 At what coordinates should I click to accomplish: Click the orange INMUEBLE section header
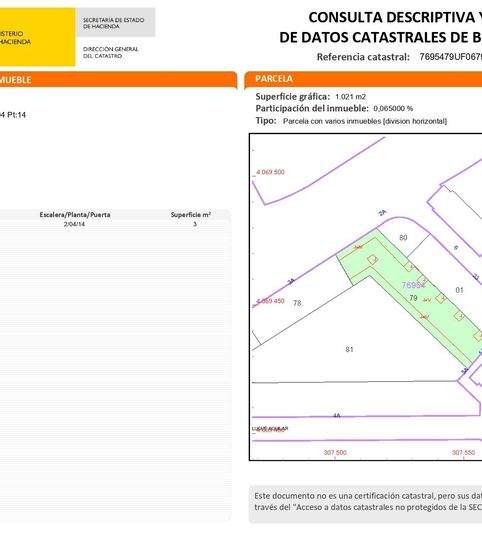[118, 80]
